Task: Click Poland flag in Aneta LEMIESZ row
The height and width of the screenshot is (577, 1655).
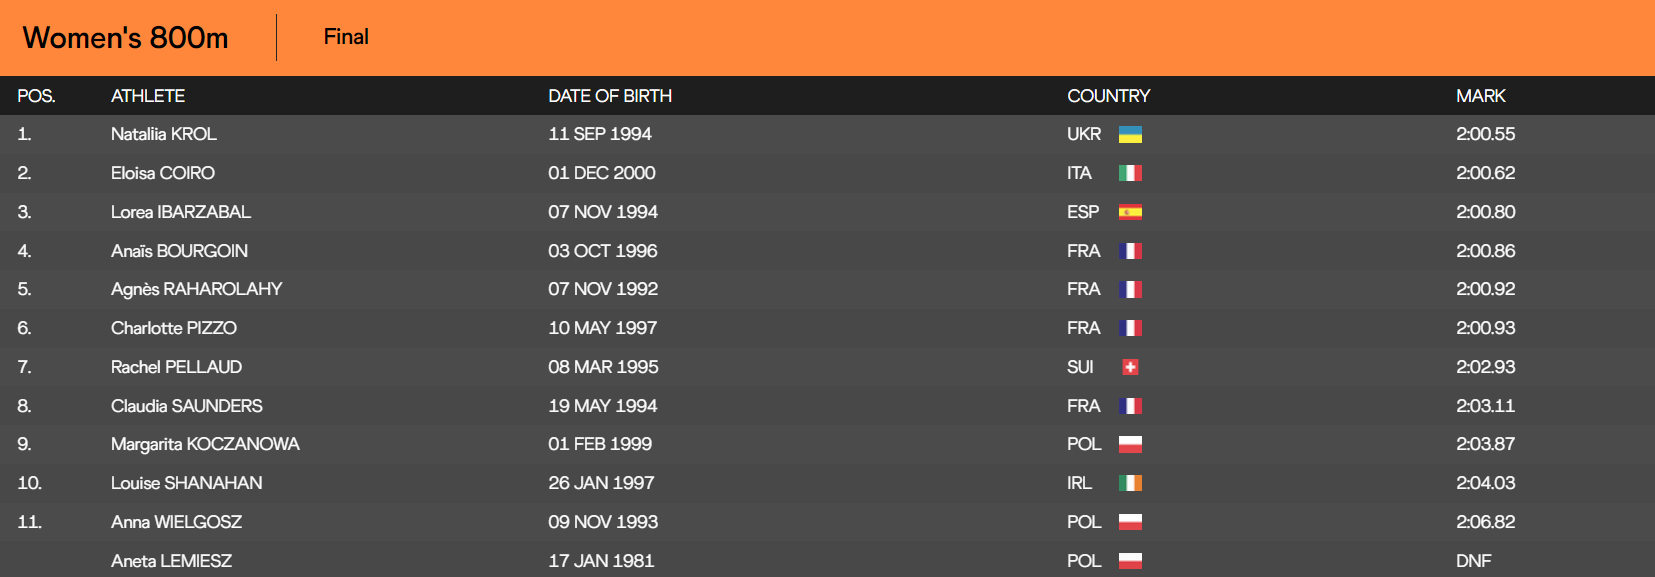Action: tap(1130, 561)
